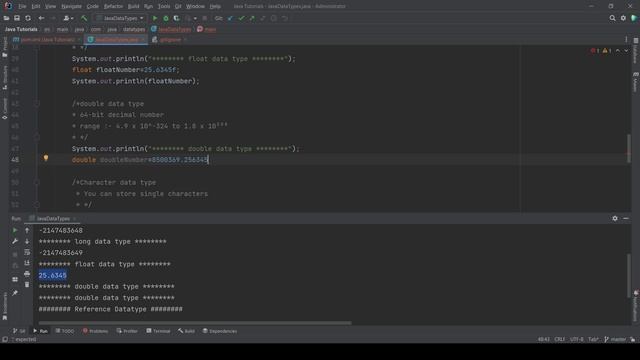Print console output with the printer icon

tap(27, 273)
